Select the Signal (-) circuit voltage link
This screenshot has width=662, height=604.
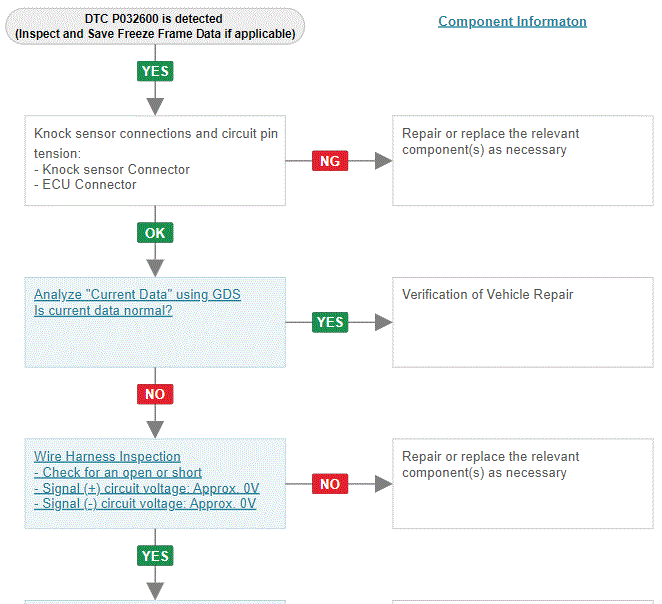[145, 504]
